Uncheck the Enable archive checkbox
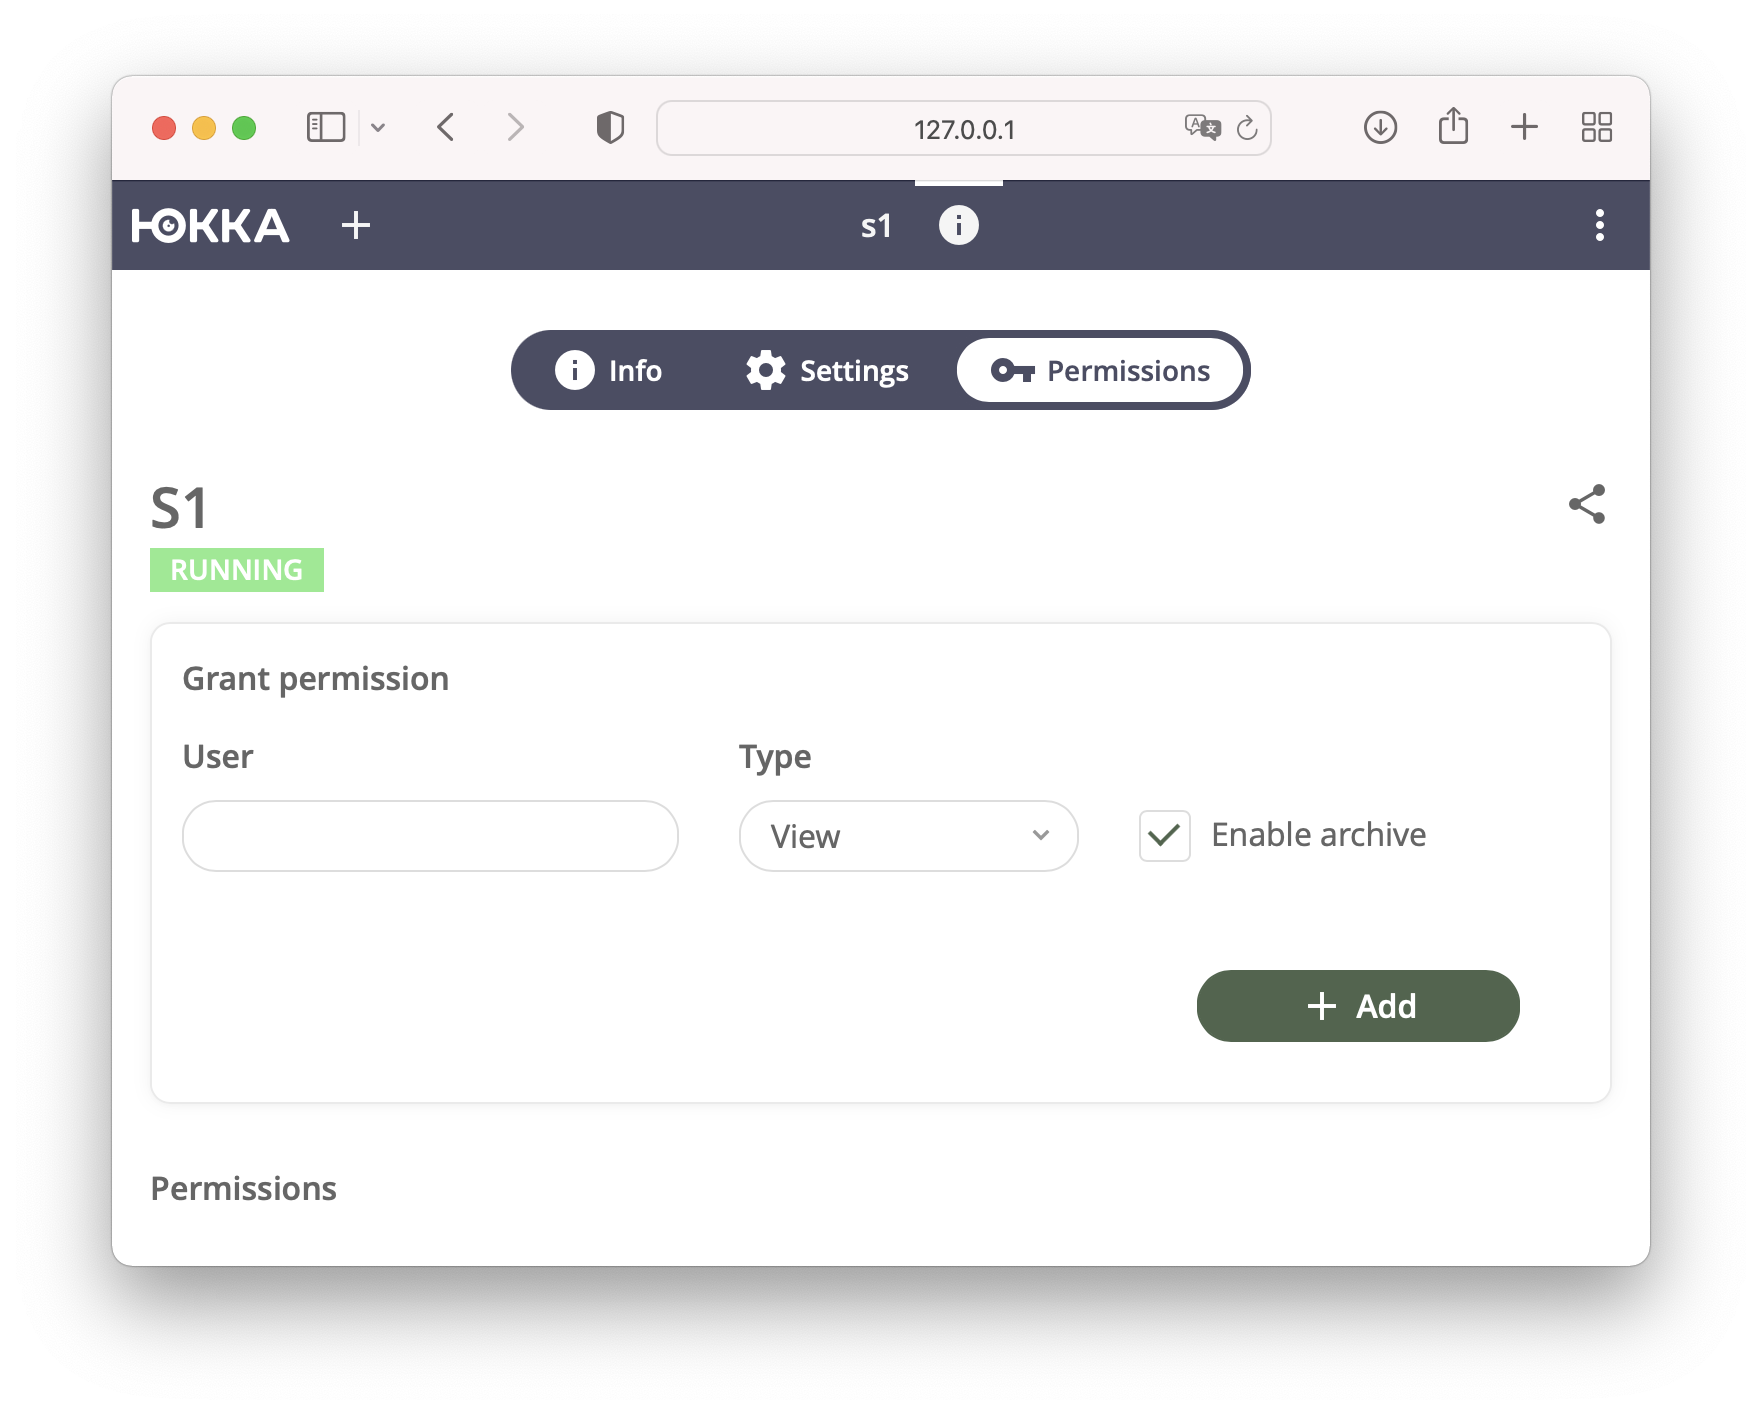 pyautogui.click(x=1165, y=836)
